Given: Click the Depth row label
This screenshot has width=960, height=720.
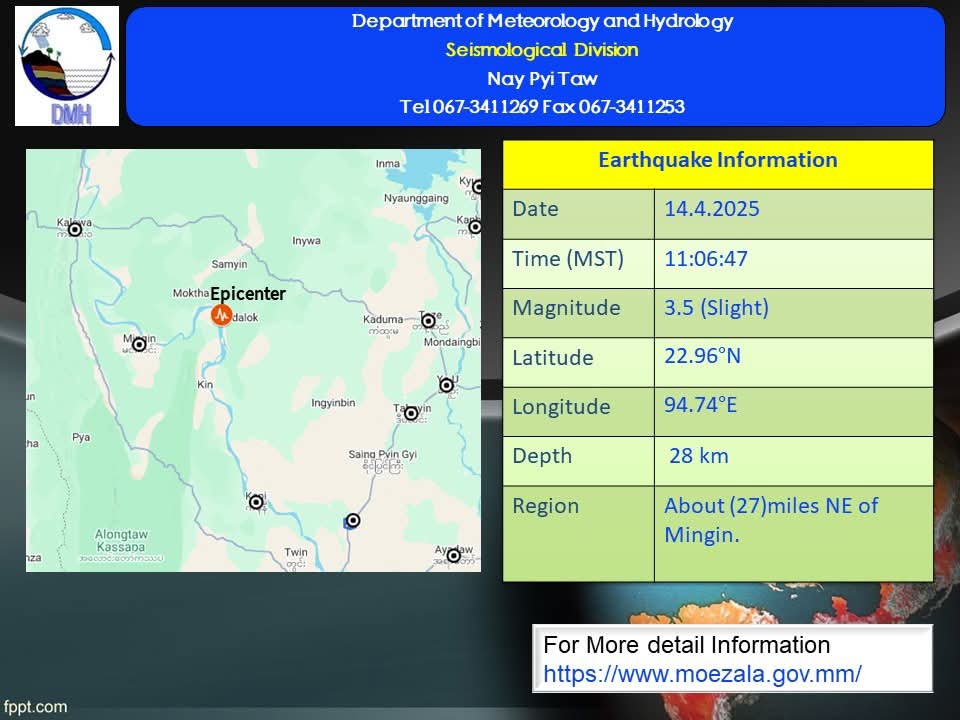Looking at the screenshot, I should (x=542, y=456).
